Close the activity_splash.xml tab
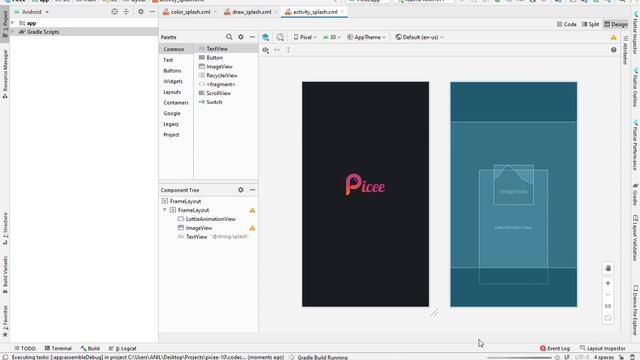The height and width of the screenshot is (360, 640). click(342, 12)
